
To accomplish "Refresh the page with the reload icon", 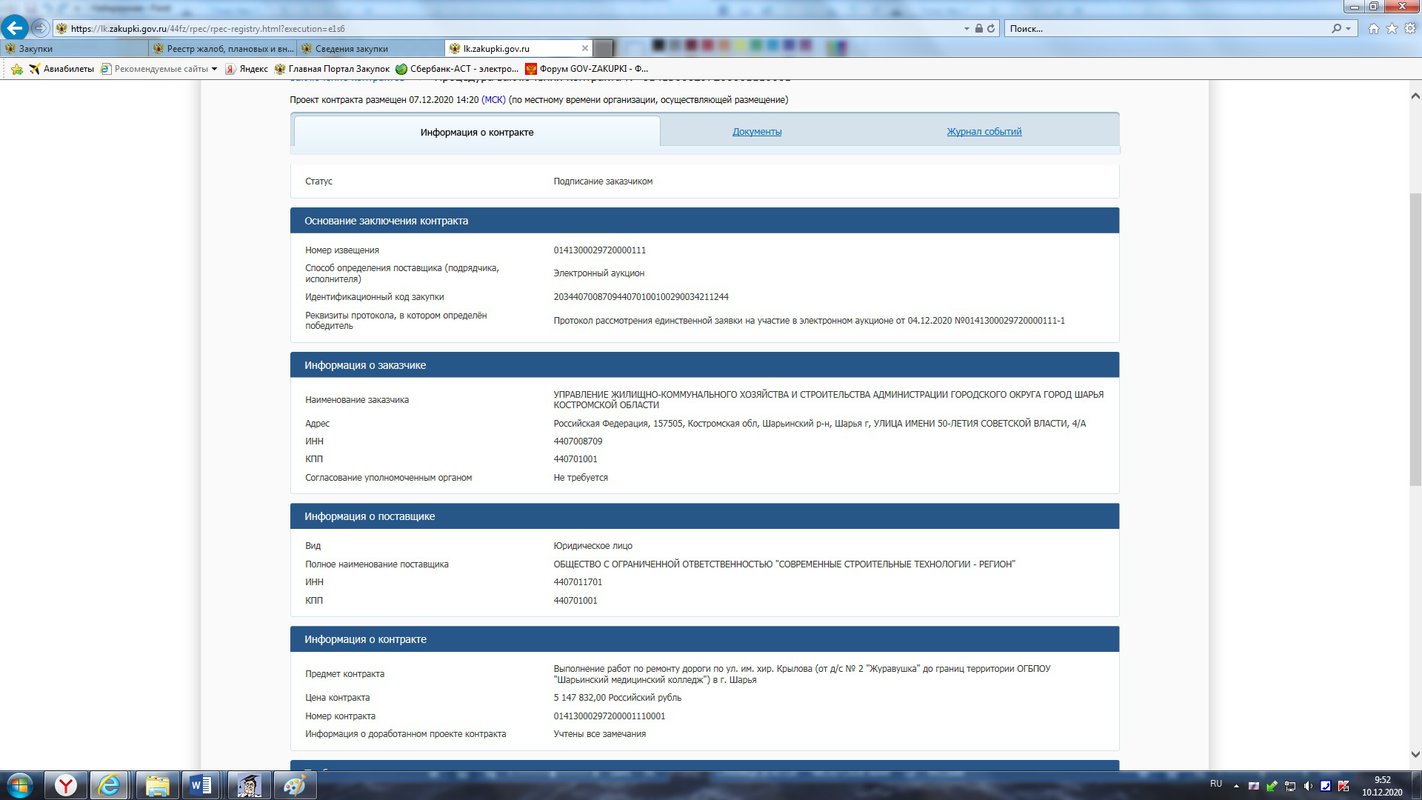I will click(991, 29).
